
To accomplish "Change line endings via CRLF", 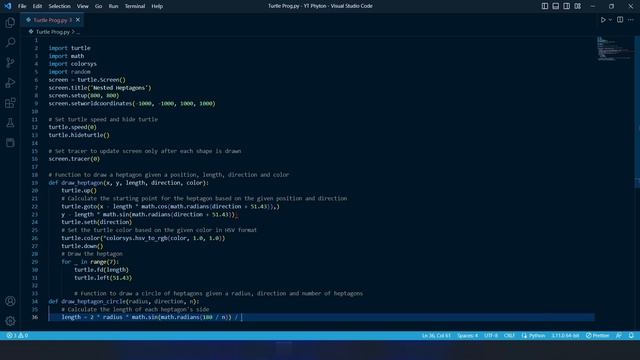I will [x=509, y=336].
